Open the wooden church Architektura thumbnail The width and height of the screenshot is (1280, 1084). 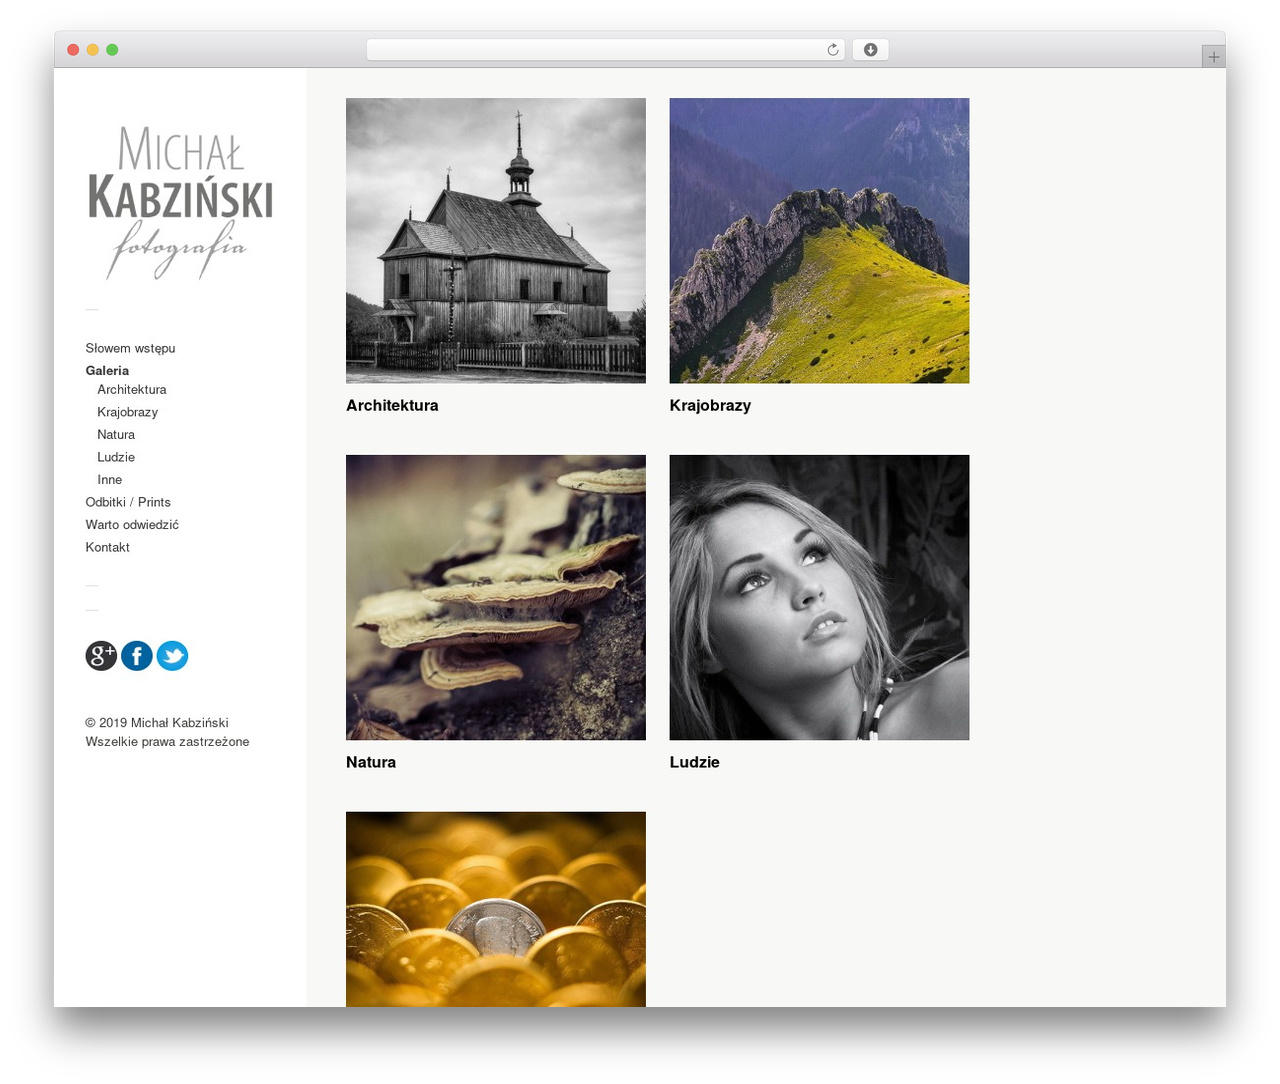click(496, 240)
